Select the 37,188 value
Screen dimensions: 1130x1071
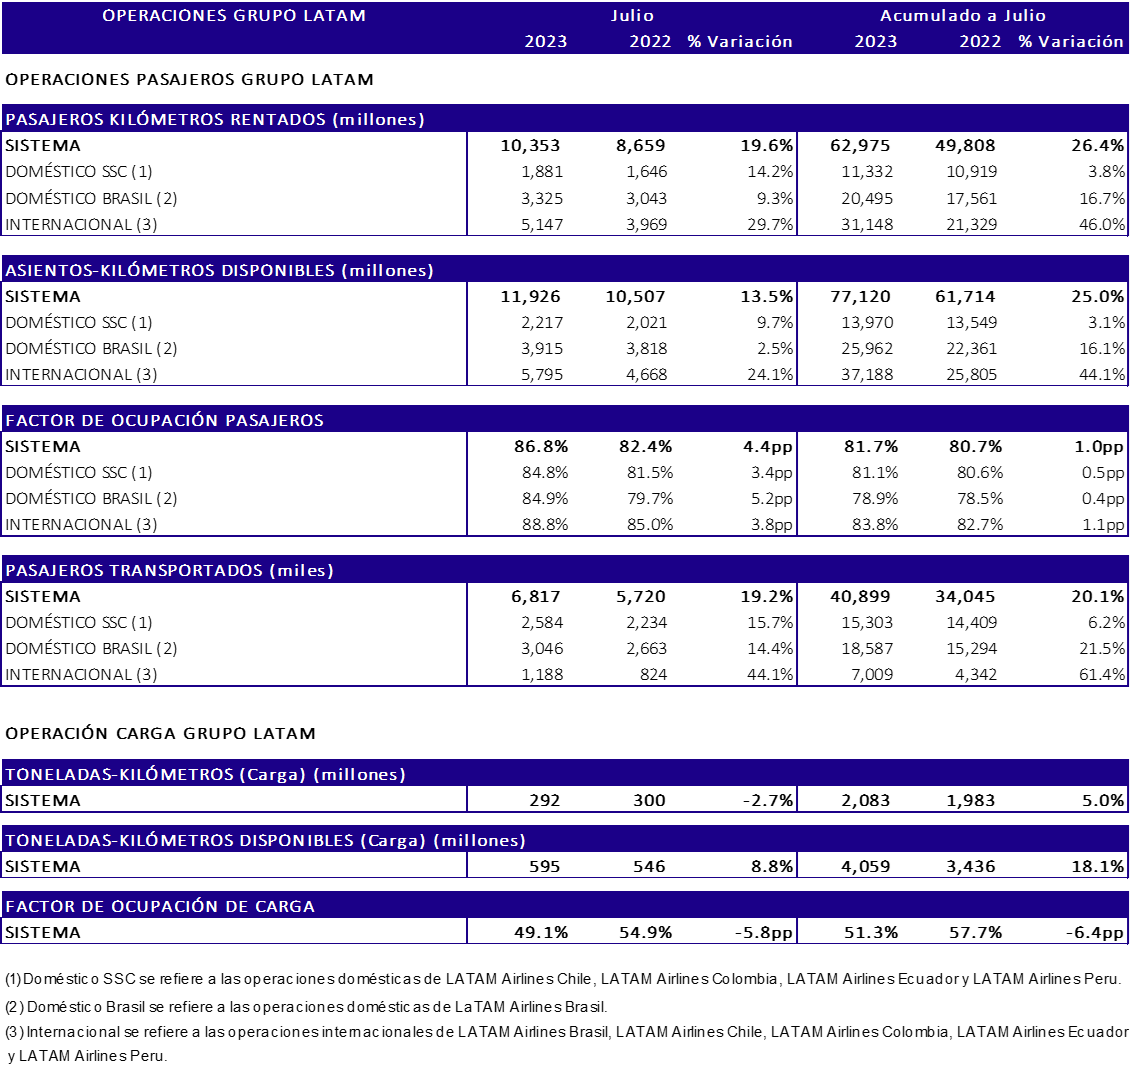click(x=867, y=374)
